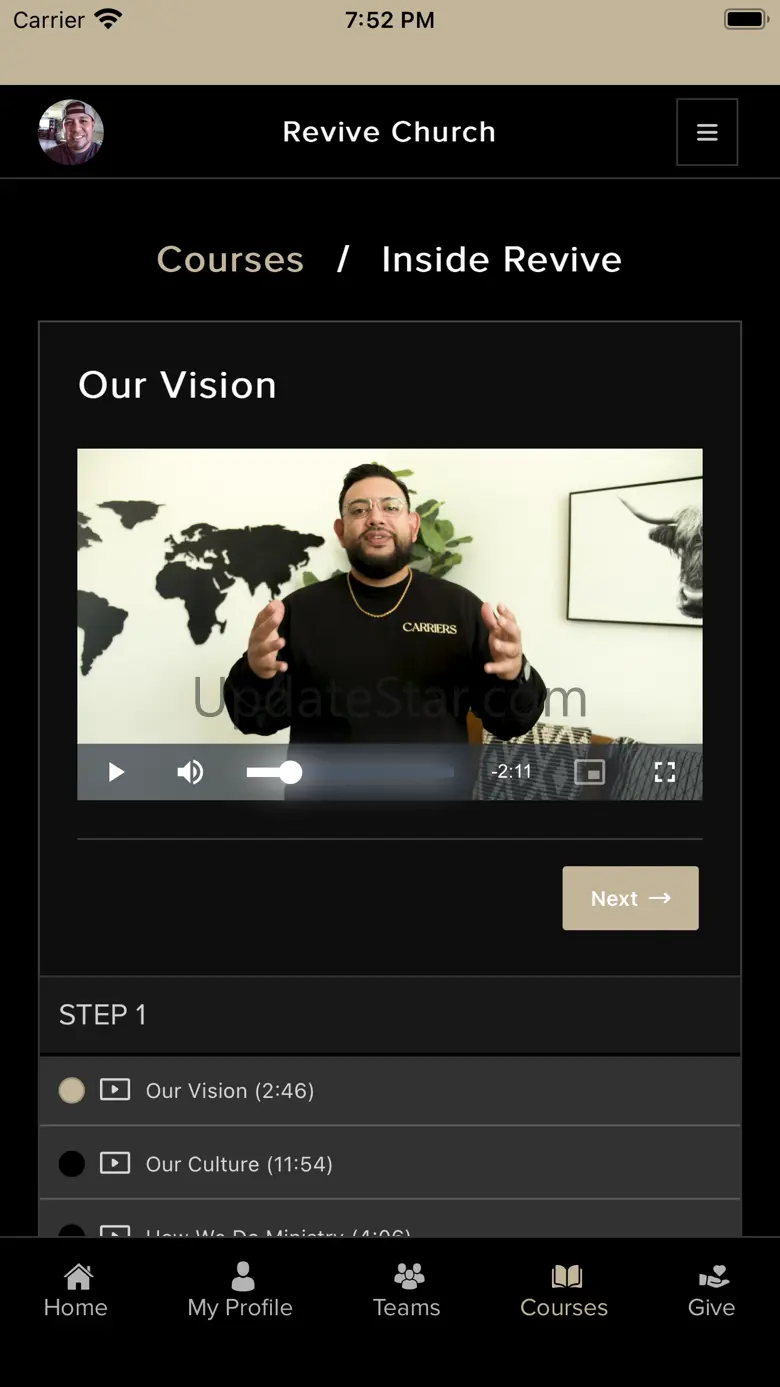Tap the user profile avatar photo
This screenshot has width=780, height=1387.
(x=71, y=132)
